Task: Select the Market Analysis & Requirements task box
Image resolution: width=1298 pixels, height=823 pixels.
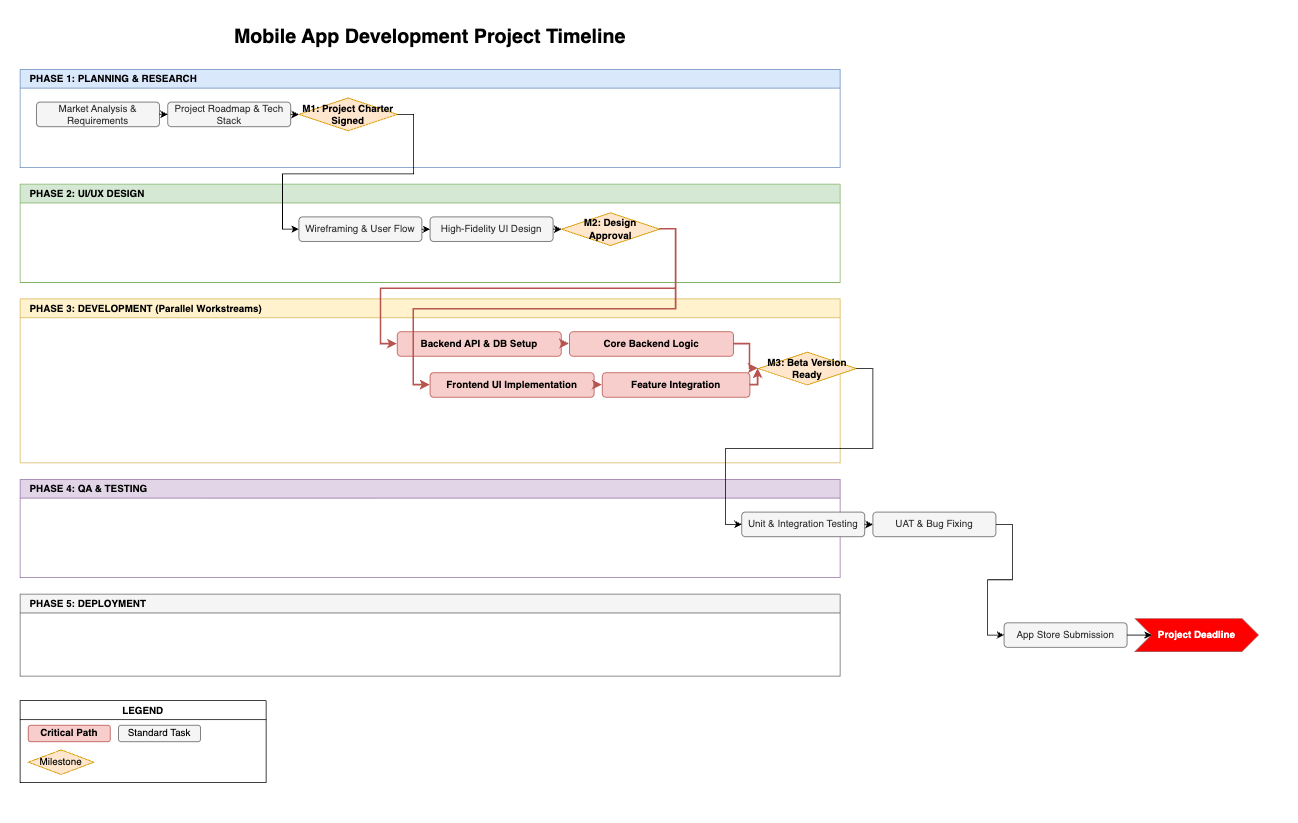Action: (x=98, y=115)
